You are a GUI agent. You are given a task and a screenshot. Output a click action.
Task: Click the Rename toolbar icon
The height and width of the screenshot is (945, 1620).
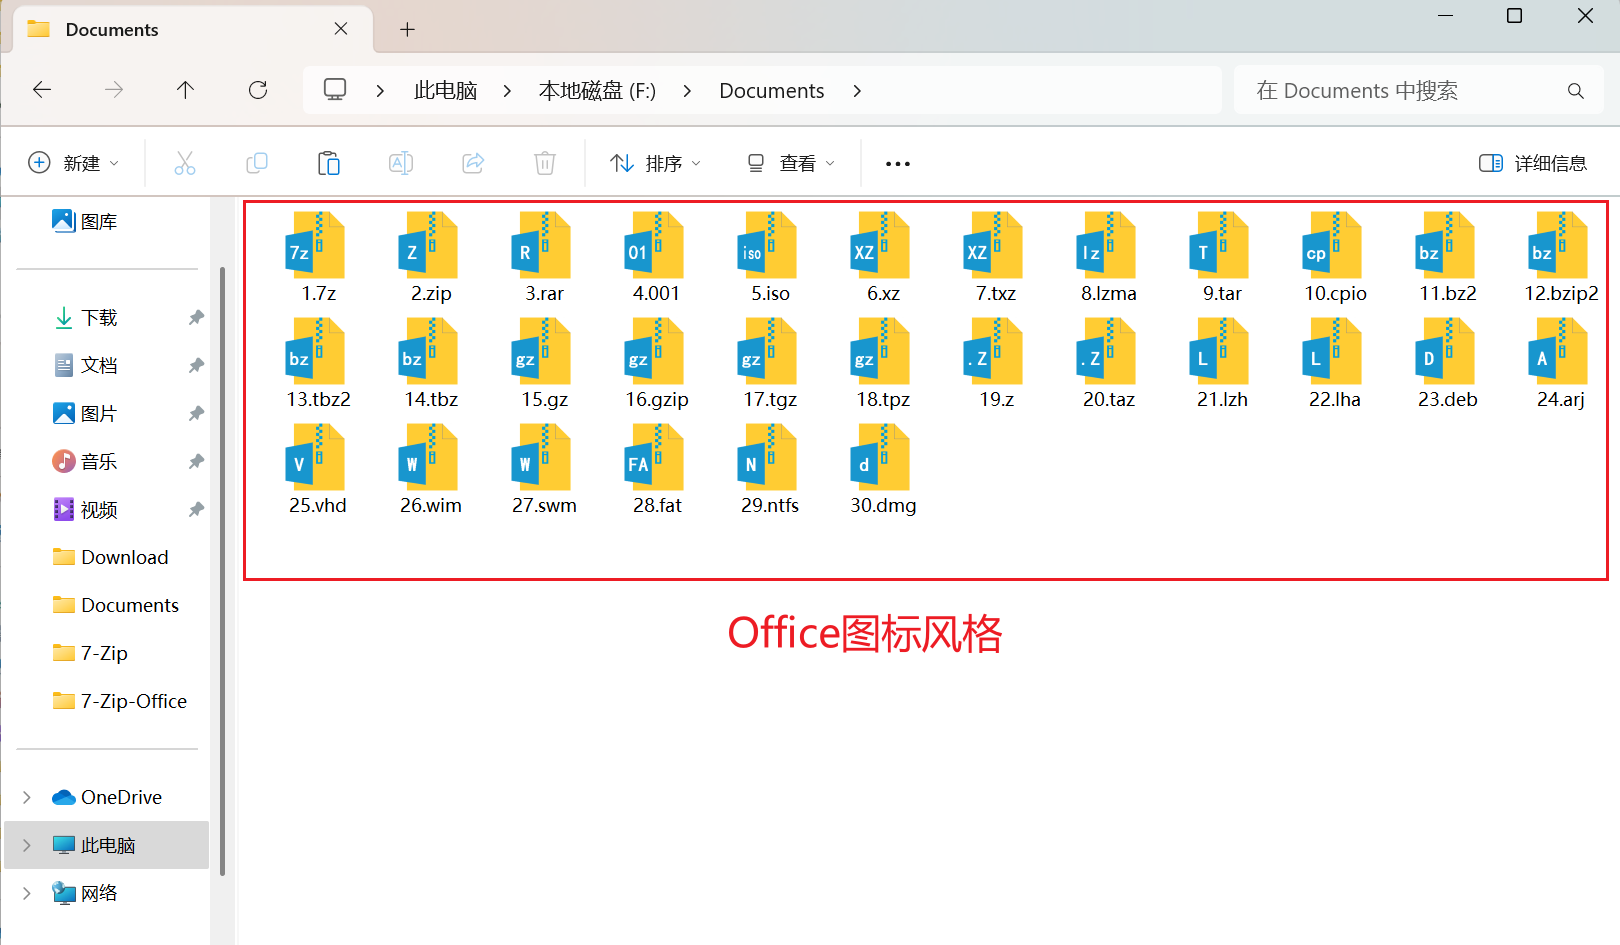pyautogui.click(x=401, y=163)
